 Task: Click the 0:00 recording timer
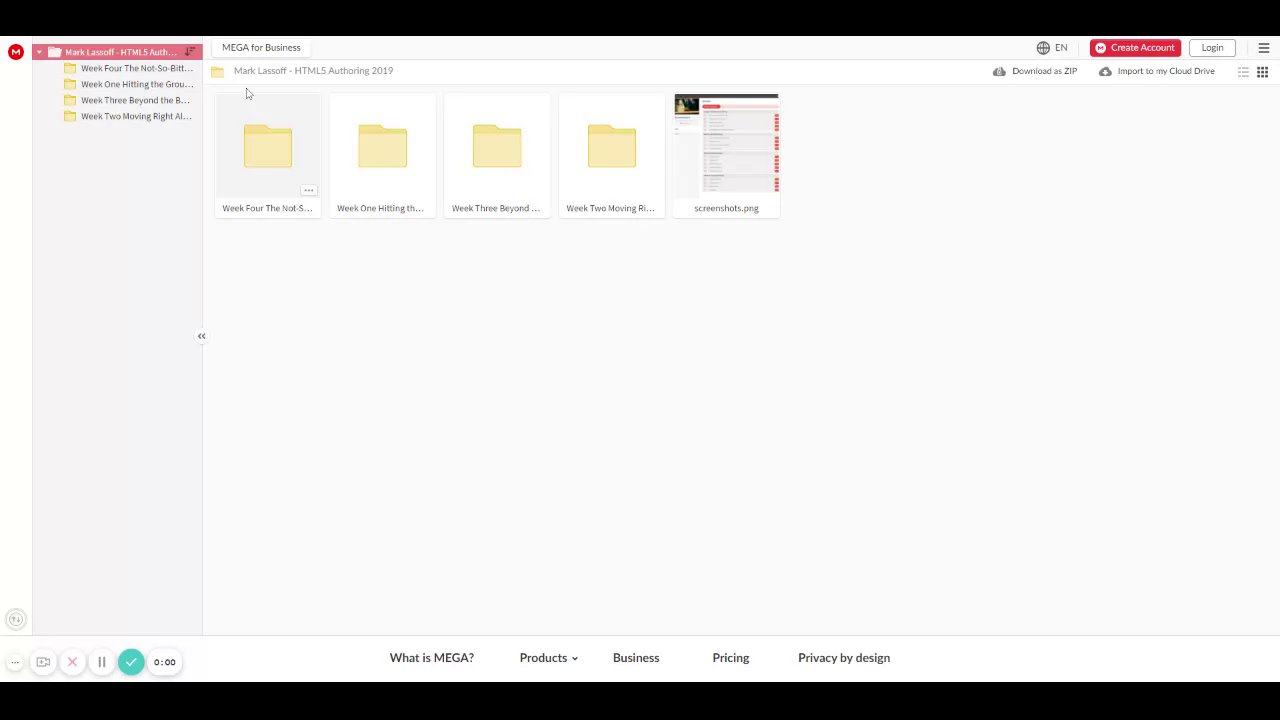point(165,662)
